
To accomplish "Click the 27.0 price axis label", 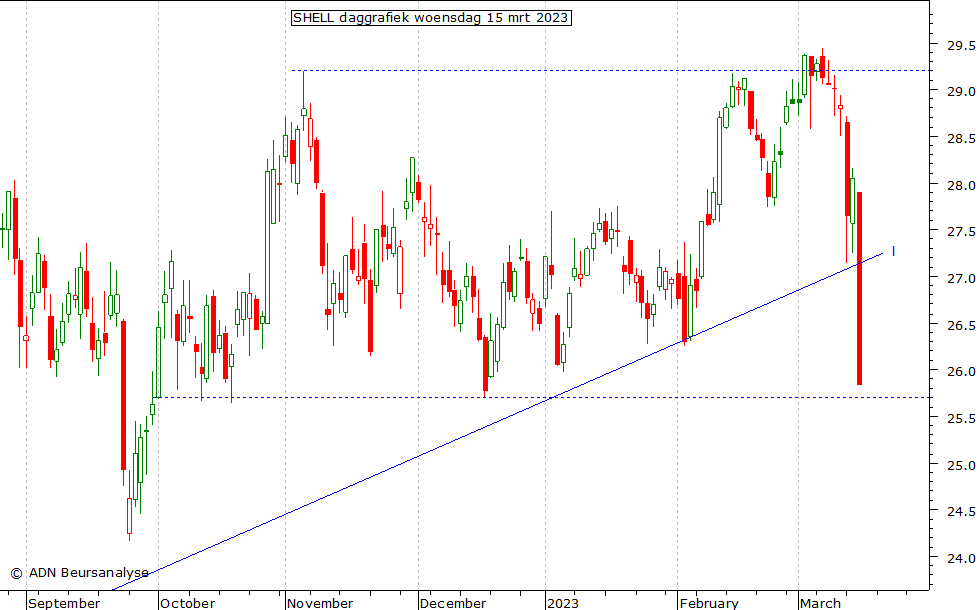I will 961,278.
